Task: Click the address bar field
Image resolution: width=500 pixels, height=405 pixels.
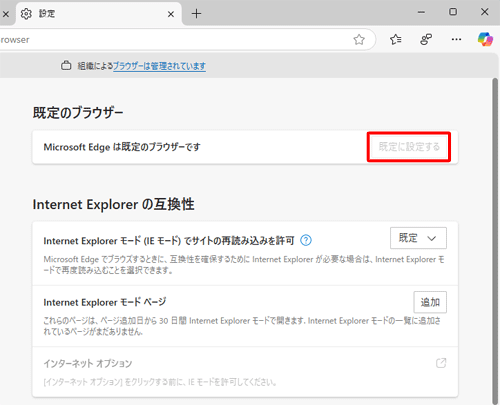Action: 187,40
